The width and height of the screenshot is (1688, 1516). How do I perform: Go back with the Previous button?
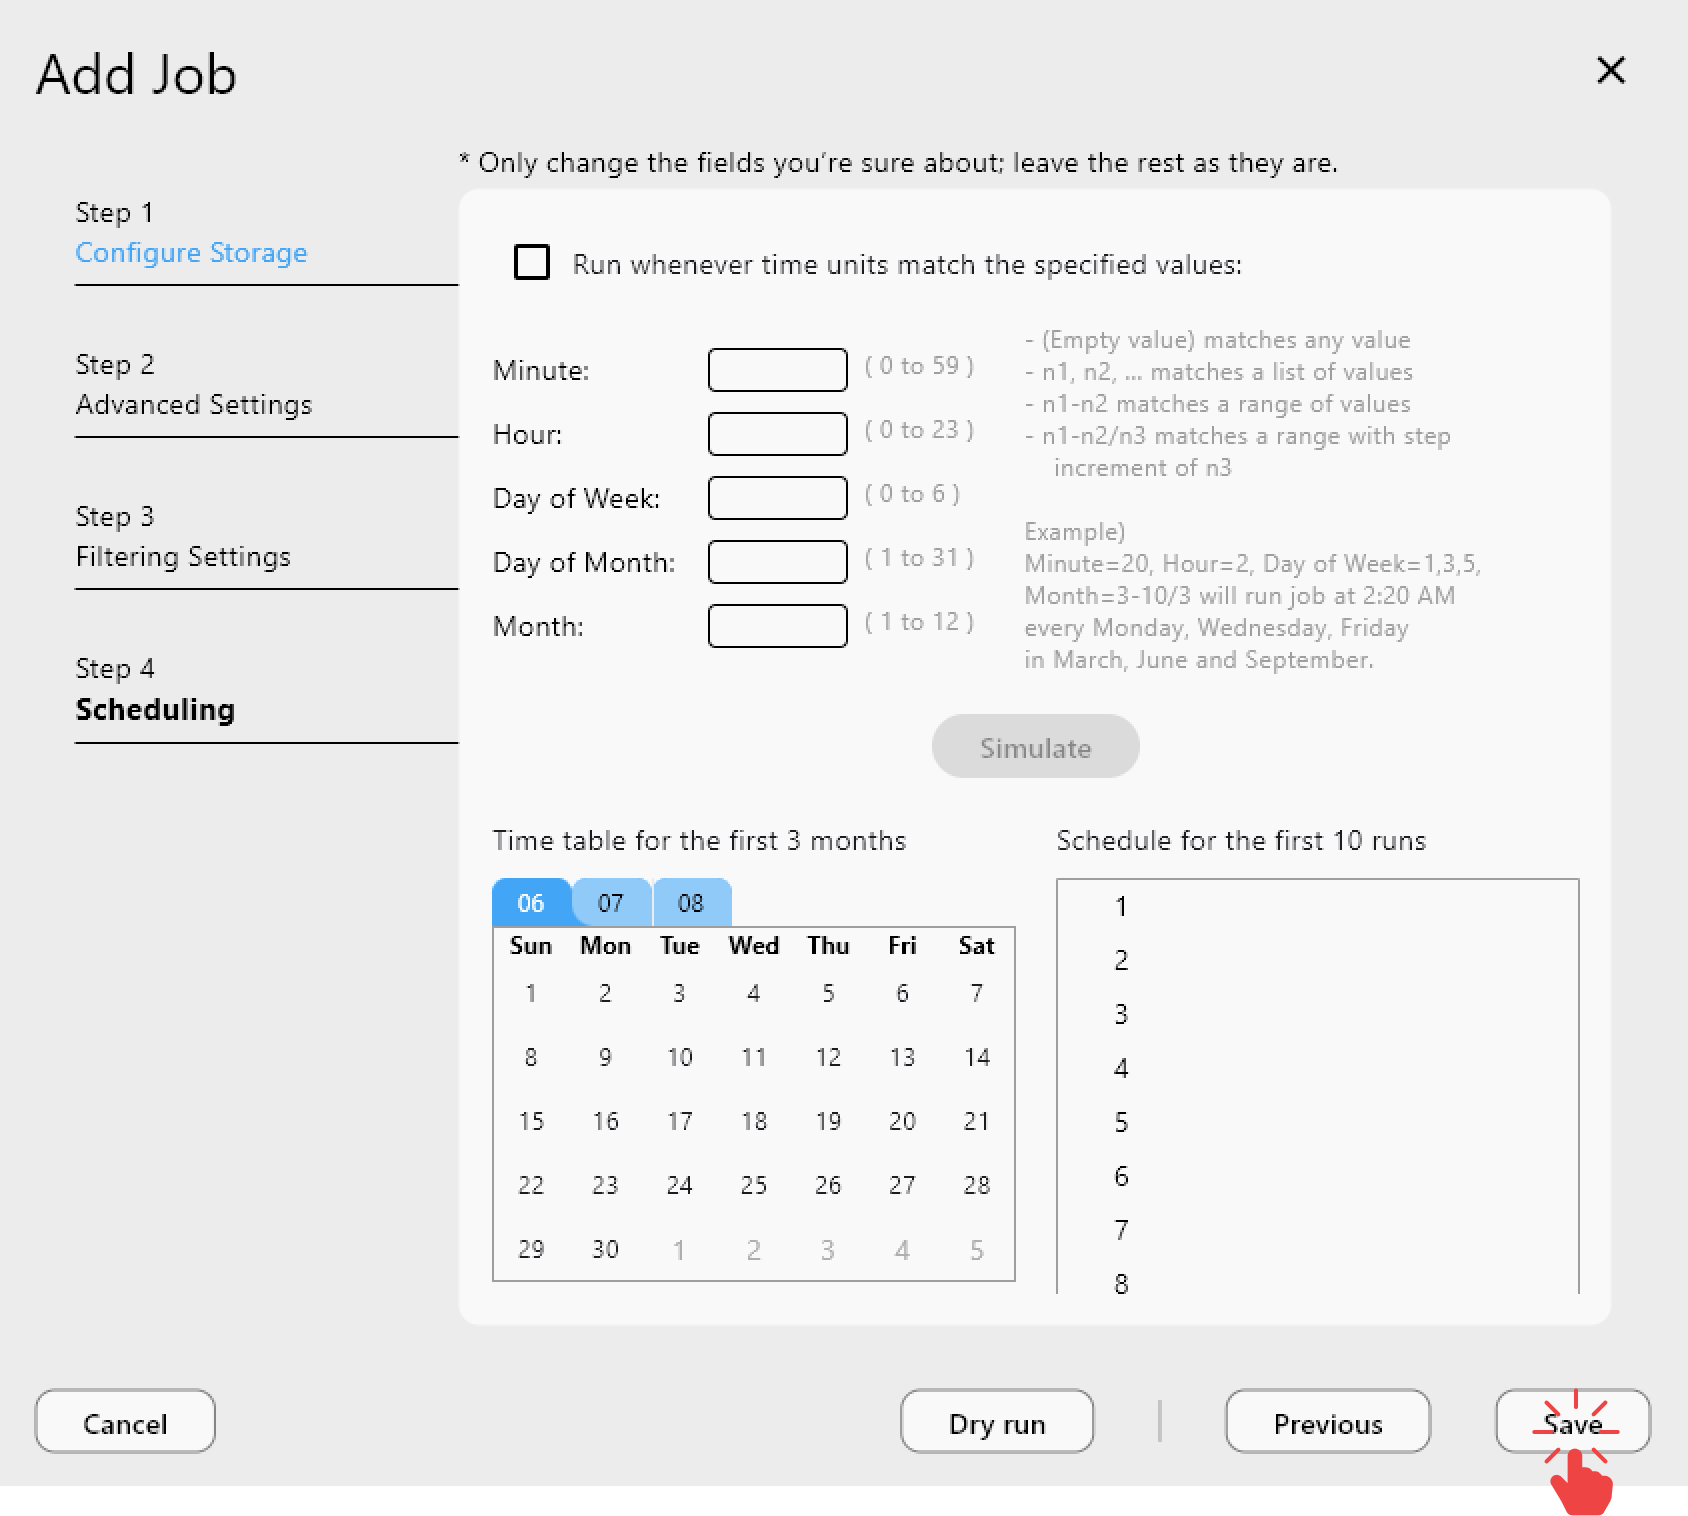click(x=1327, y=1422)
